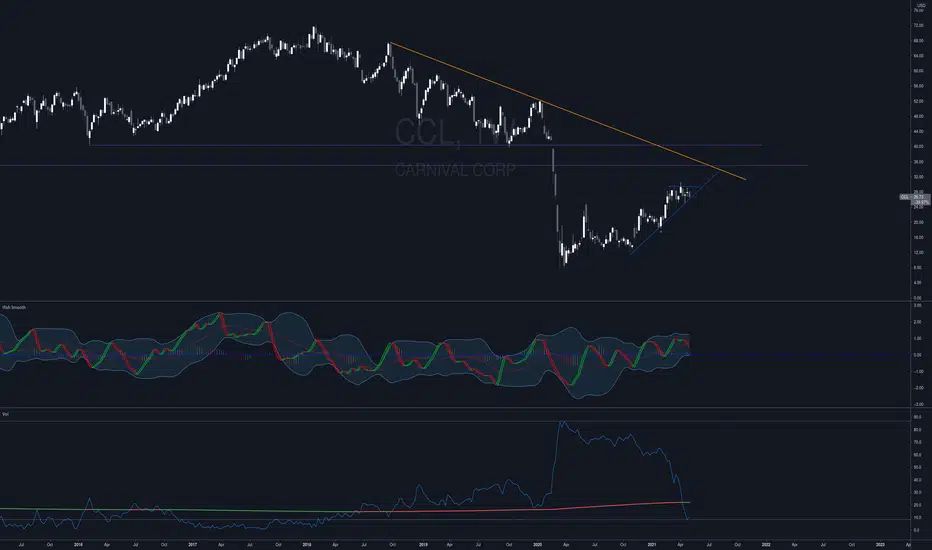Image resolution: width=932 pixels, height=550 pixels.
Task: Click the 48.00 price axis label
Action: (918, 117)
